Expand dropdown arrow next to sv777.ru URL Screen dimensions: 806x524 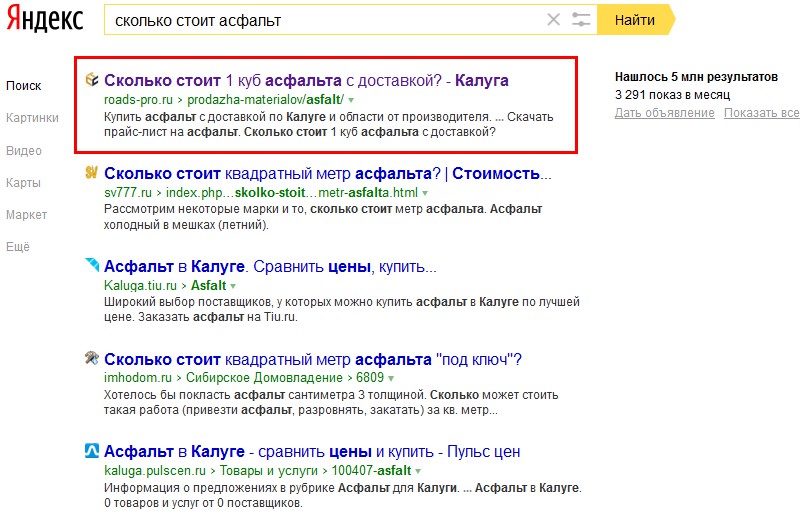point(425,192)
